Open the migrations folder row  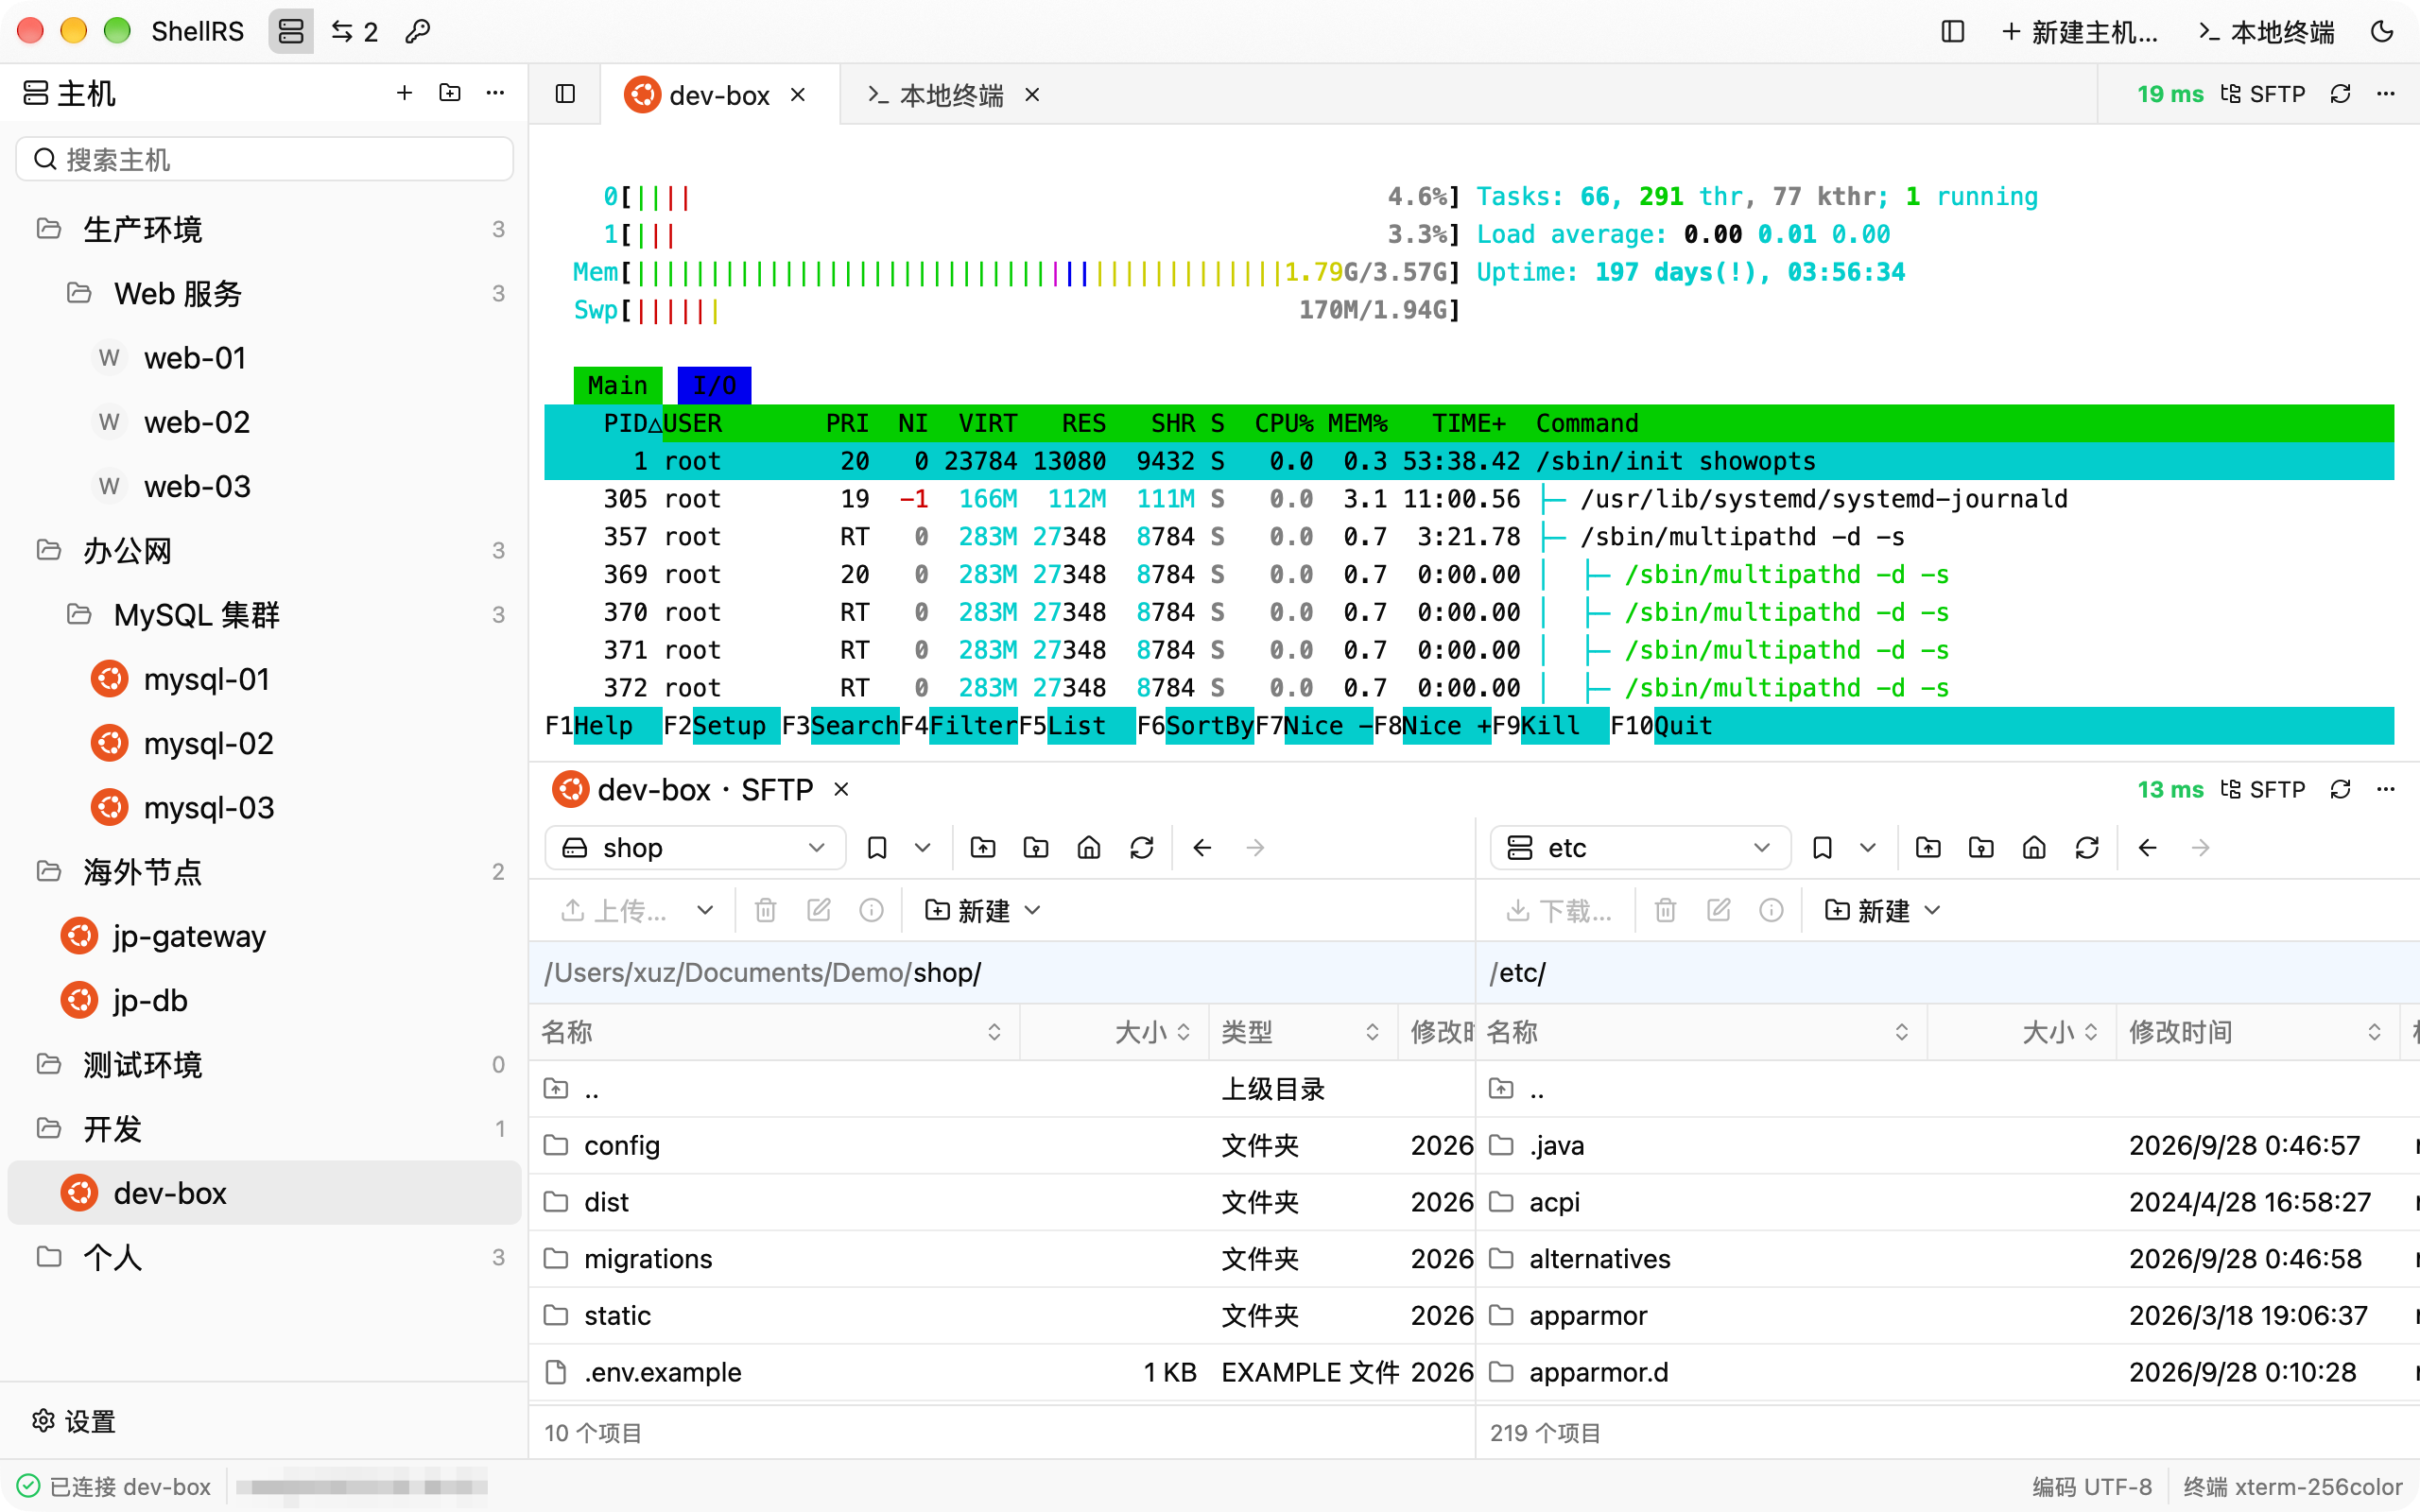coord(1002,1258)
